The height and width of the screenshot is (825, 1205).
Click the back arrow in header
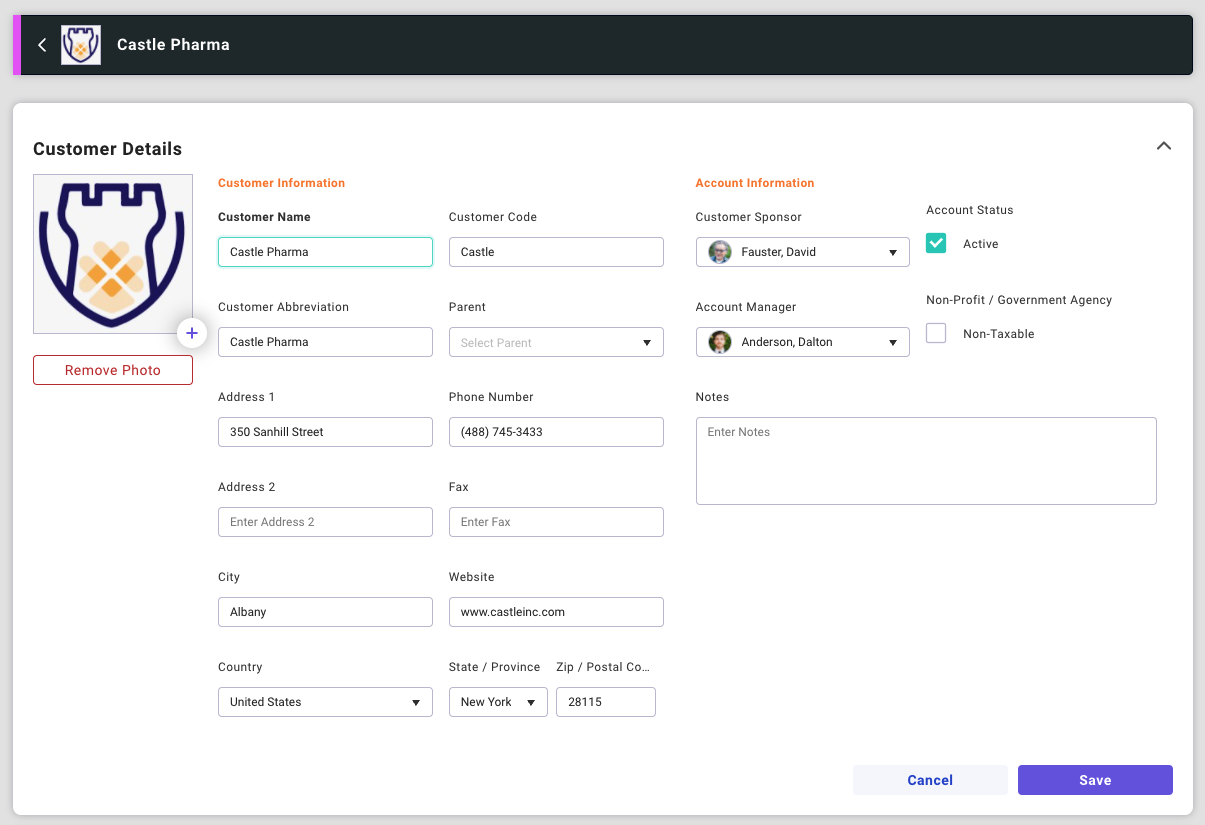[x=42, y=45]
